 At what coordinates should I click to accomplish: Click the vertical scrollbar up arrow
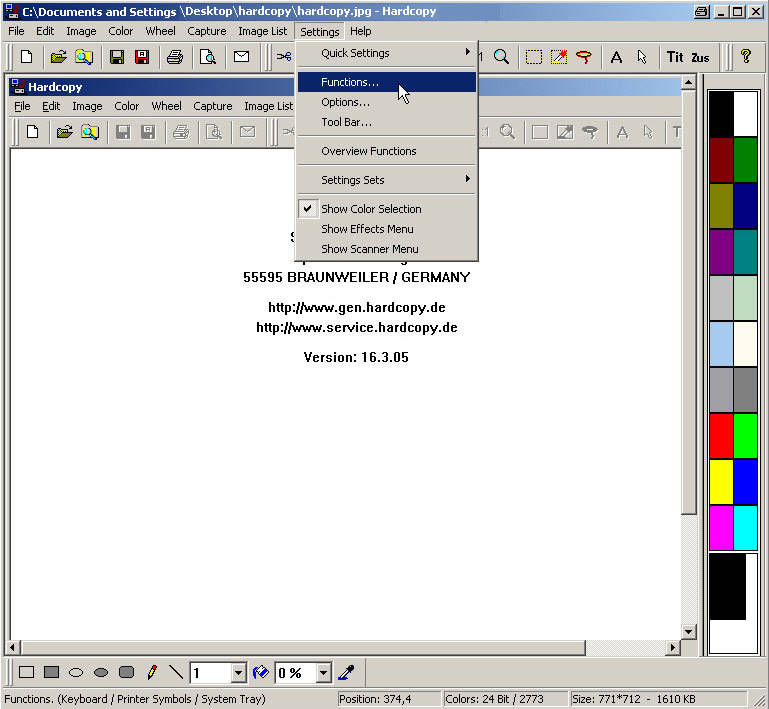[689, 82]
